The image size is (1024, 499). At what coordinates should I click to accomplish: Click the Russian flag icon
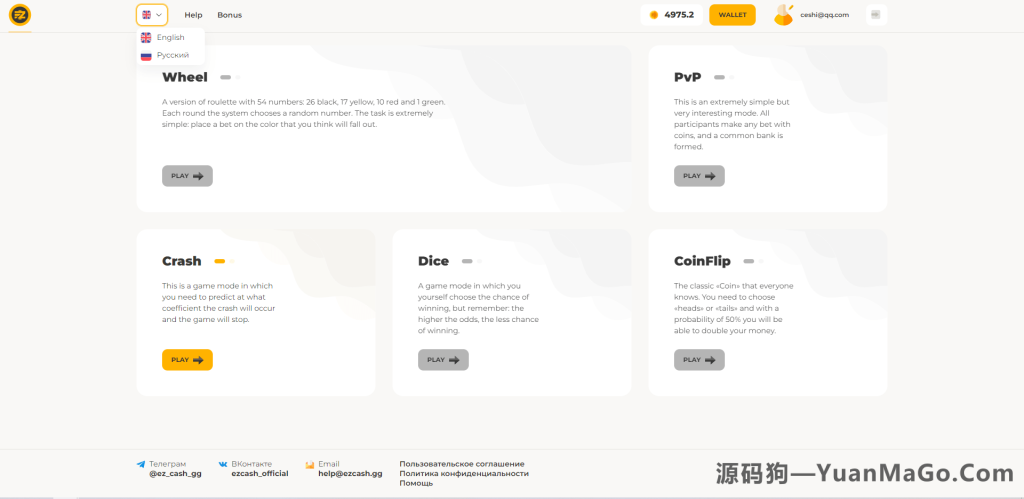click(146, 55)
